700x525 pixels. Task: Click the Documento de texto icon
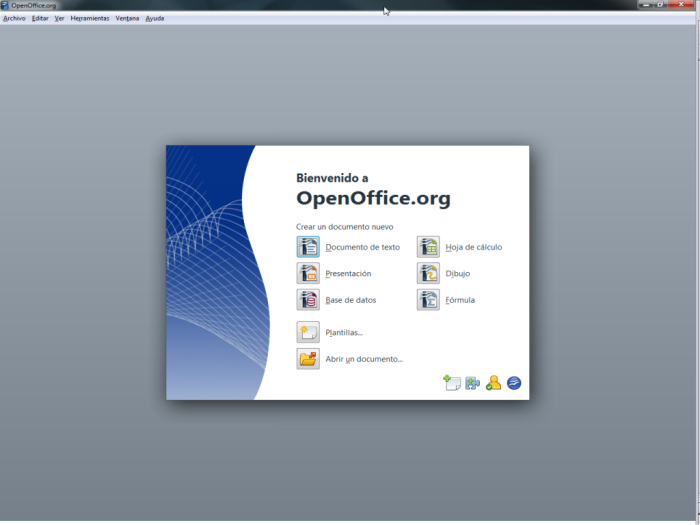pos(308,247)
